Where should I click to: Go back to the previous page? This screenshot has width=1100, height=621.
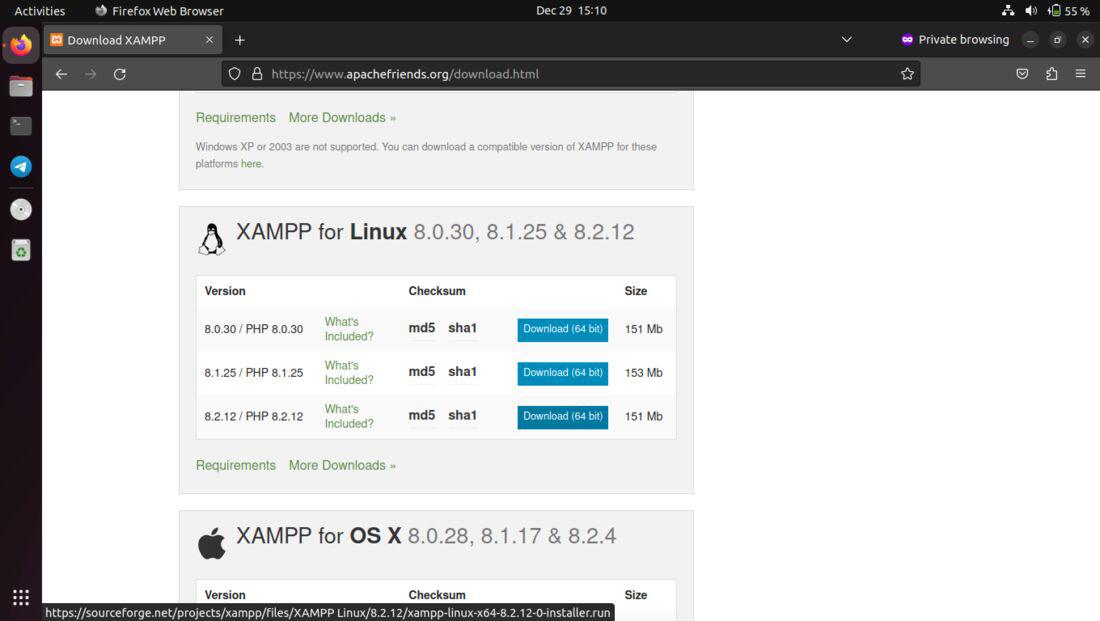[61, 74]
